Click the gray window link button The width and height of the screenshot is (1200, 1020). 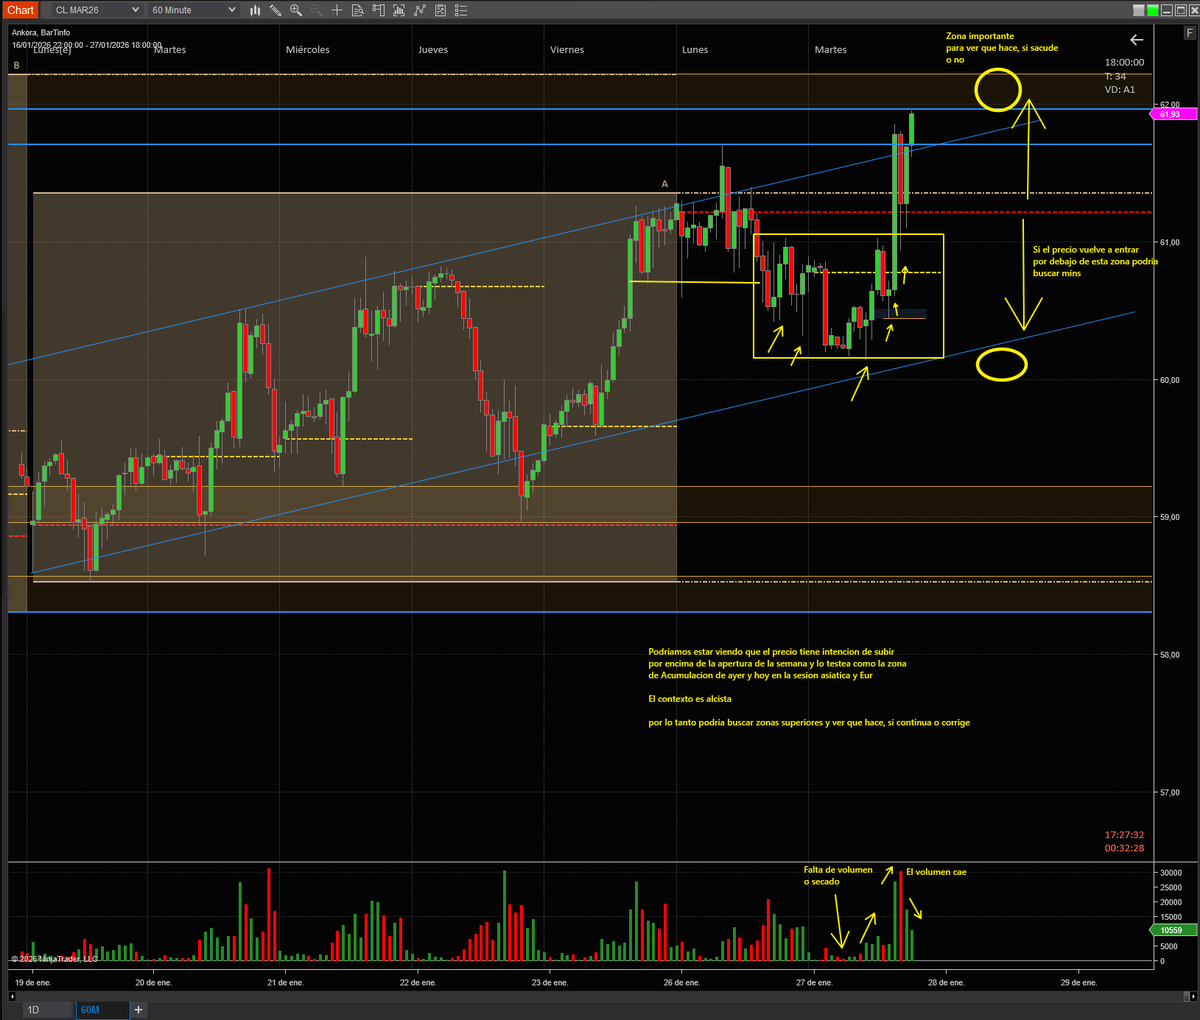click(x=1139, y=10)
